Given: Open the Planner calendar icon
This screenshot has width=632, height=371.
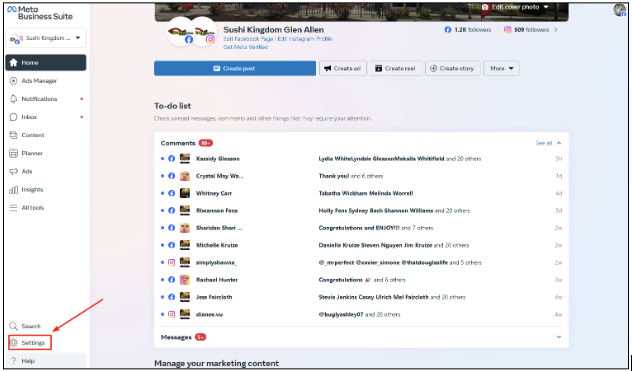Looking at the screenshot, I should [x=13, y=153].
